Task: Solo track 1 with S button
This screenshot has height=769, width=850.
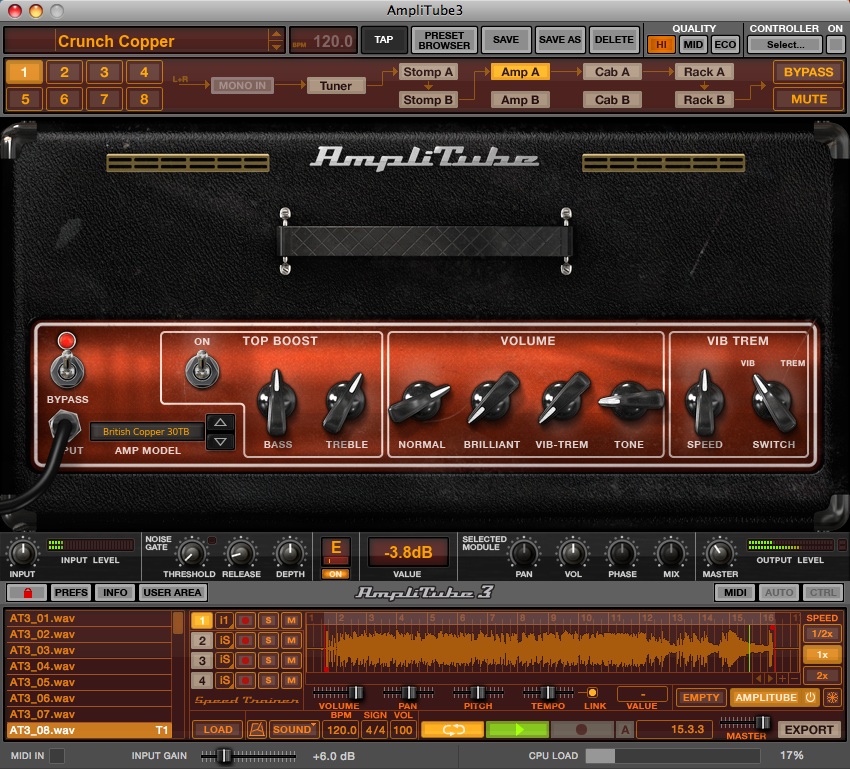Action: tap(268, 621)
